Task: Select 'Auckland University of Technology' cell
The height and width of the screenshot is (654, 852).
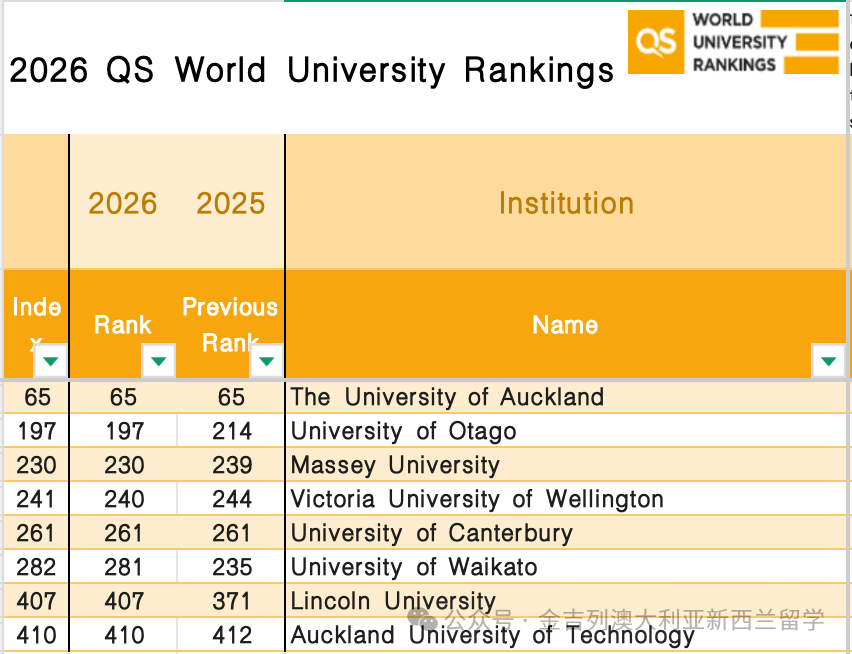Action: [x=566, y=635]
